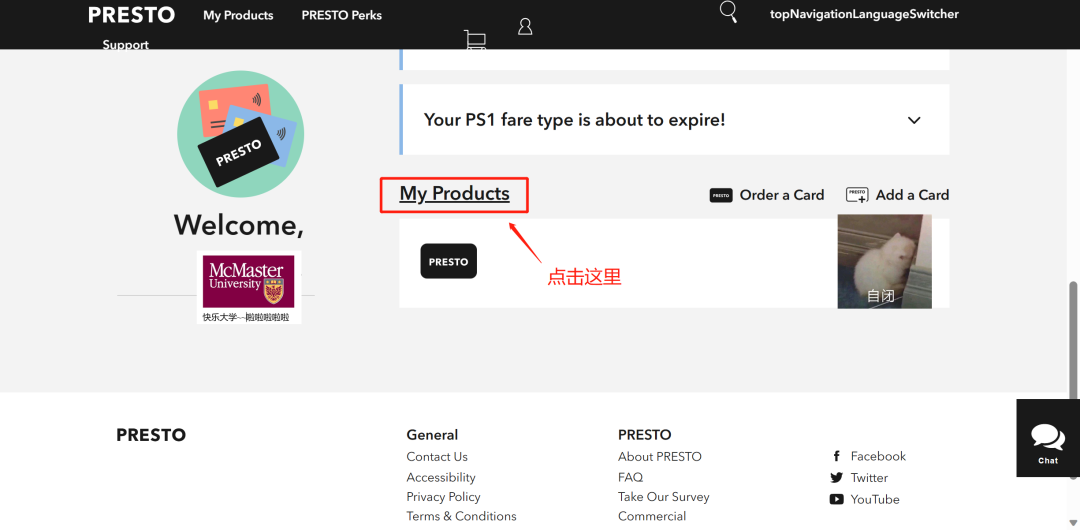The image size is (1080, 530).
Task: Click the black PRESTO card icon
Action: tap(448, 261)
